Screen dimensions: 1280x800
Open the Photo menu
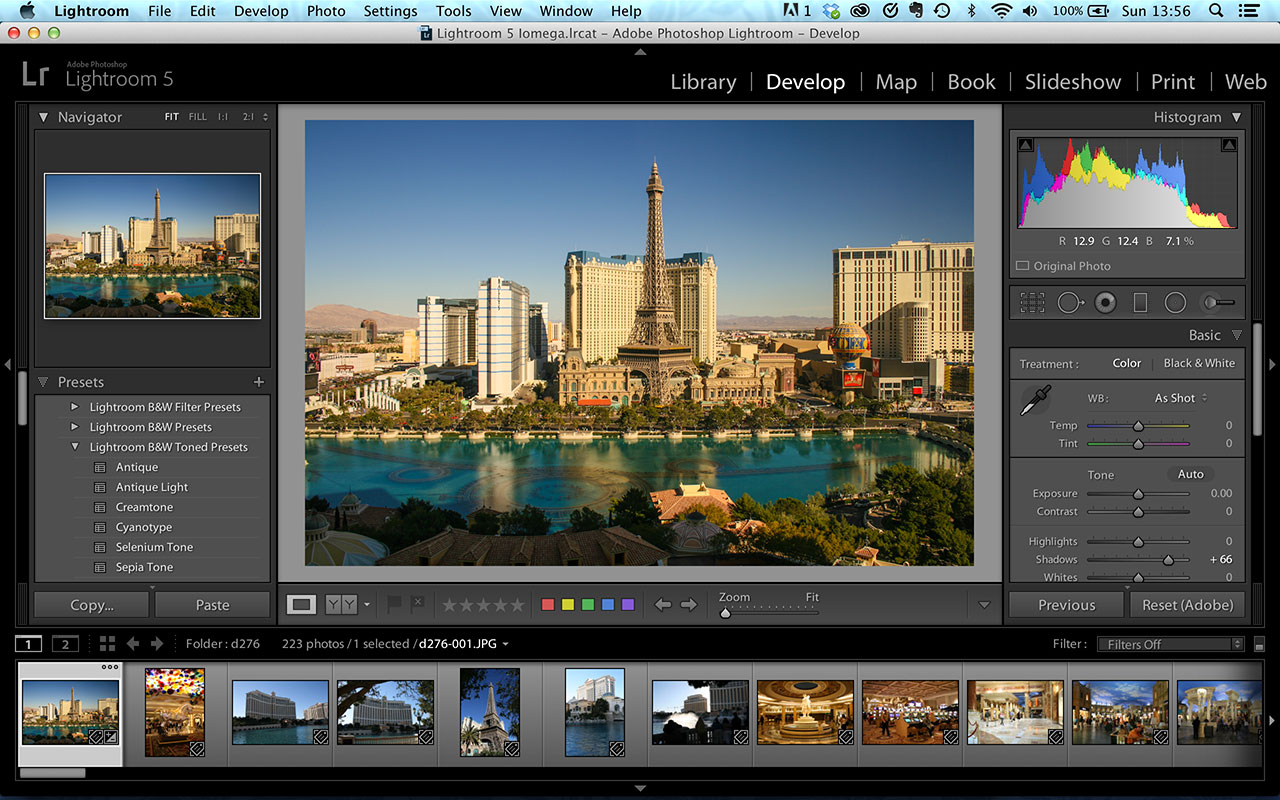point(326,11)
